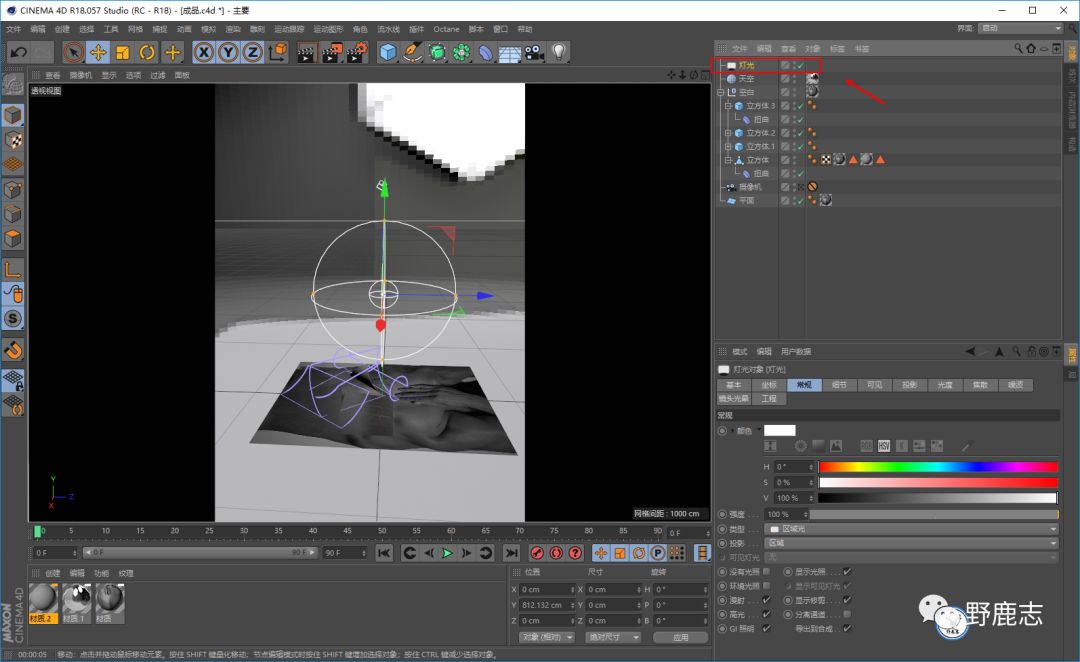1080x662 pixels.
Task: Click the Camera object toolbar icon
Action: pos(534,52)
